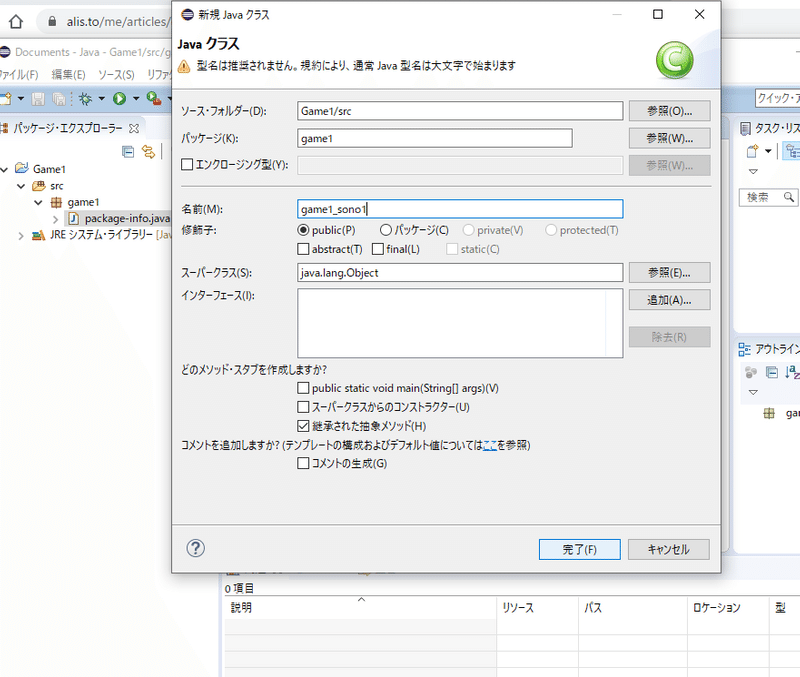
Task: Click the Eclipse New wizard toolbar icon
Action: (x=6, y=98)
